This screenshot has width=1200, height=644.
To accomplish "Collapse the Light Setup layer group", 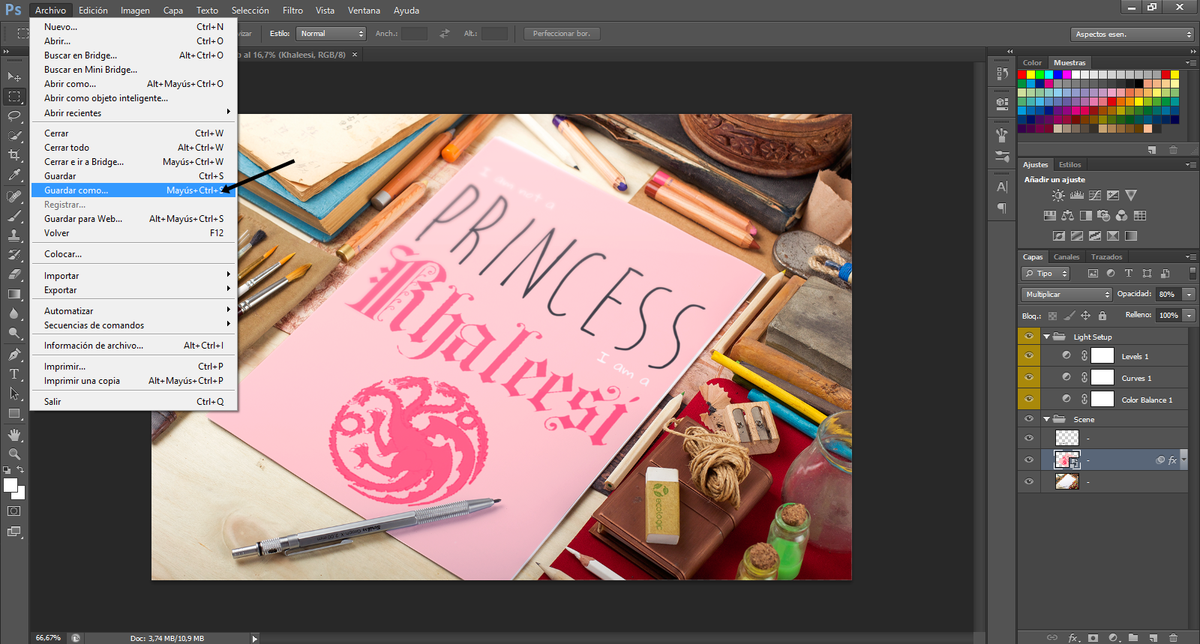I will [x=1047, y=336].
